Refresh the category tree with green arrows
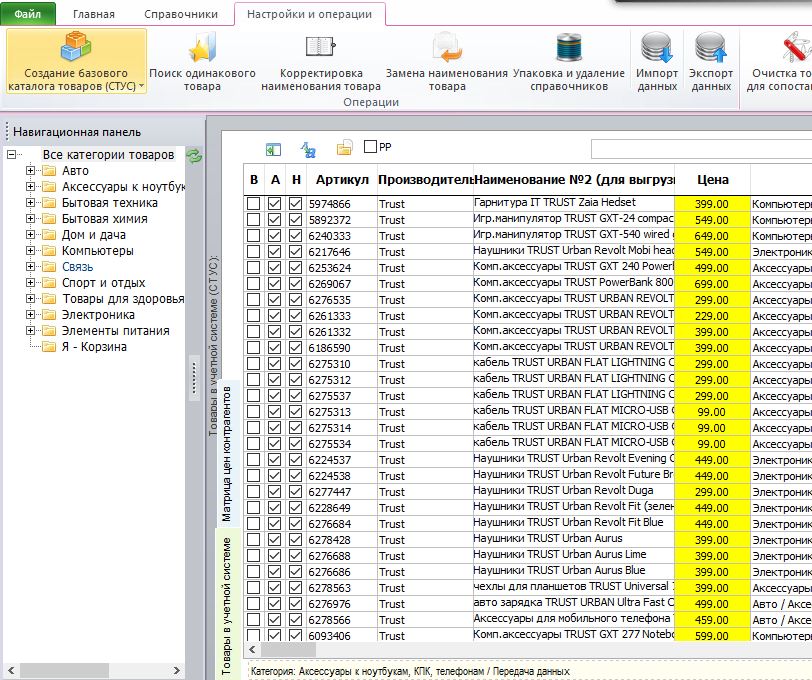This screenshot has width=812, height=680. click(x=194, y=155)
